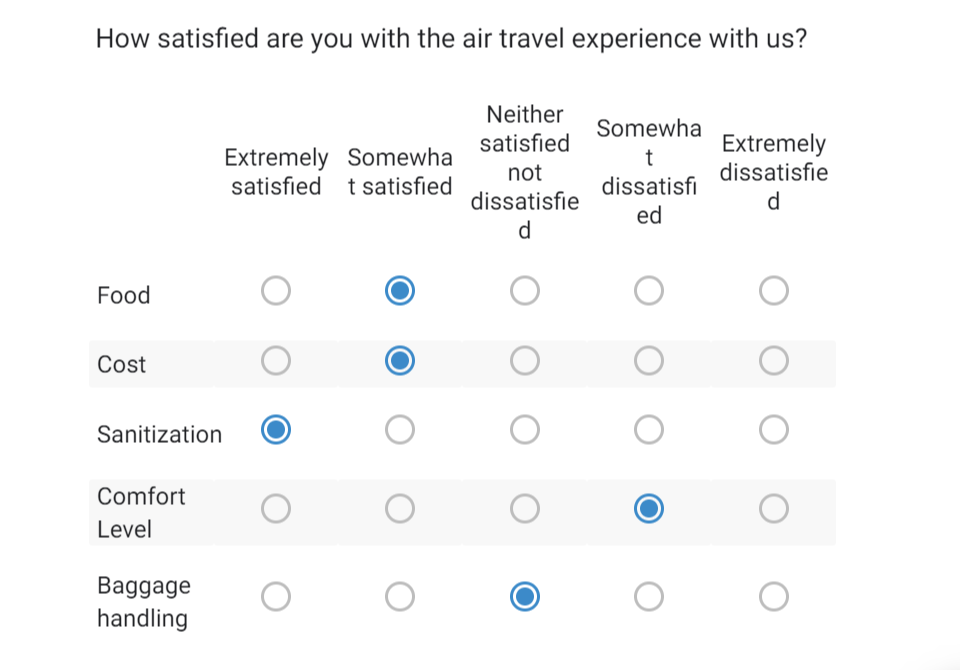Rate Sanitization as Extremely dissatisfied

[773, 430]
